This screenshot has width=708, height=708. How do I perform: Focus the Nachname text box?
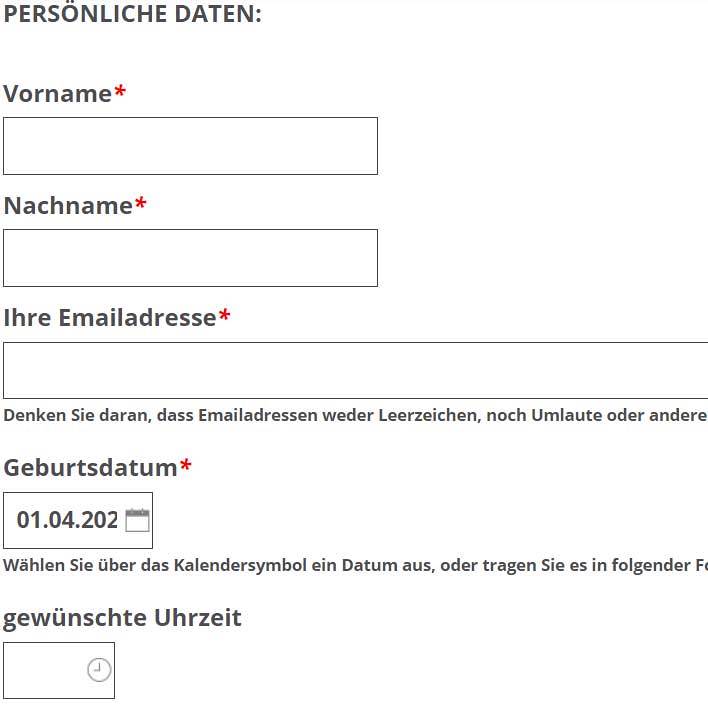click(190, 258)
